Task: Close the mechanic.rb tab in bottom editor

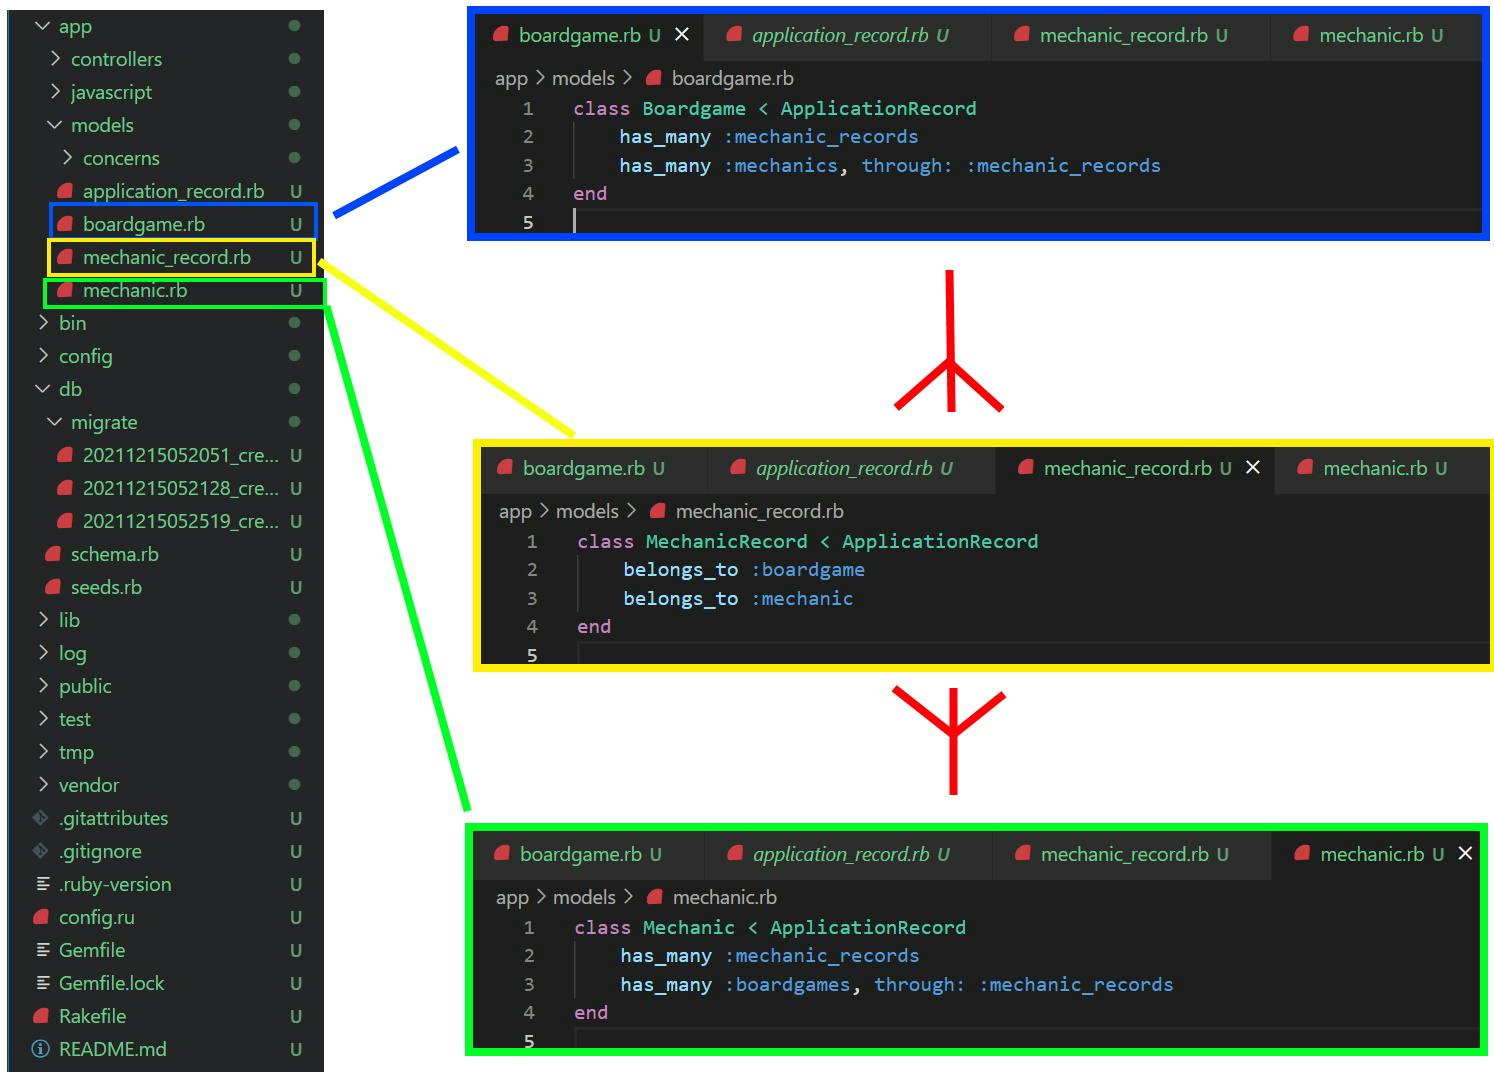Action: click(x=1465, y=854)
